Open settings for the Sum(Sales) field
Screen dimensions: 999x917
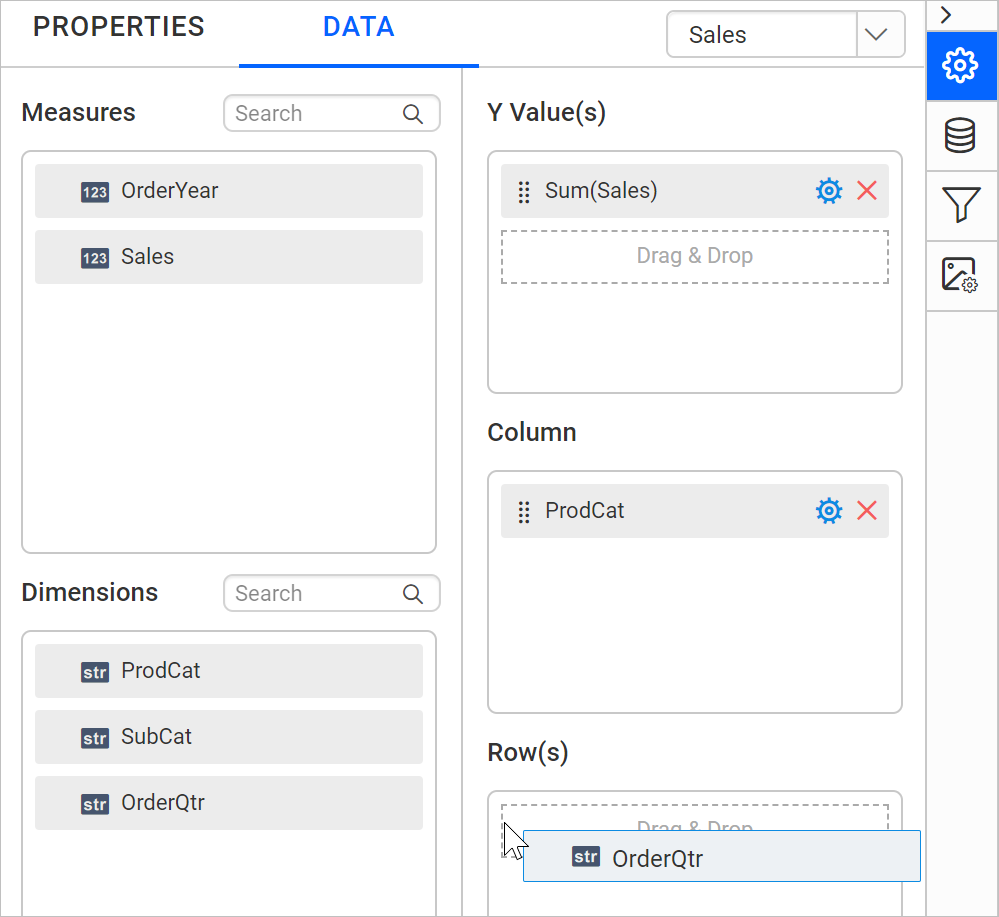(828, 190)
